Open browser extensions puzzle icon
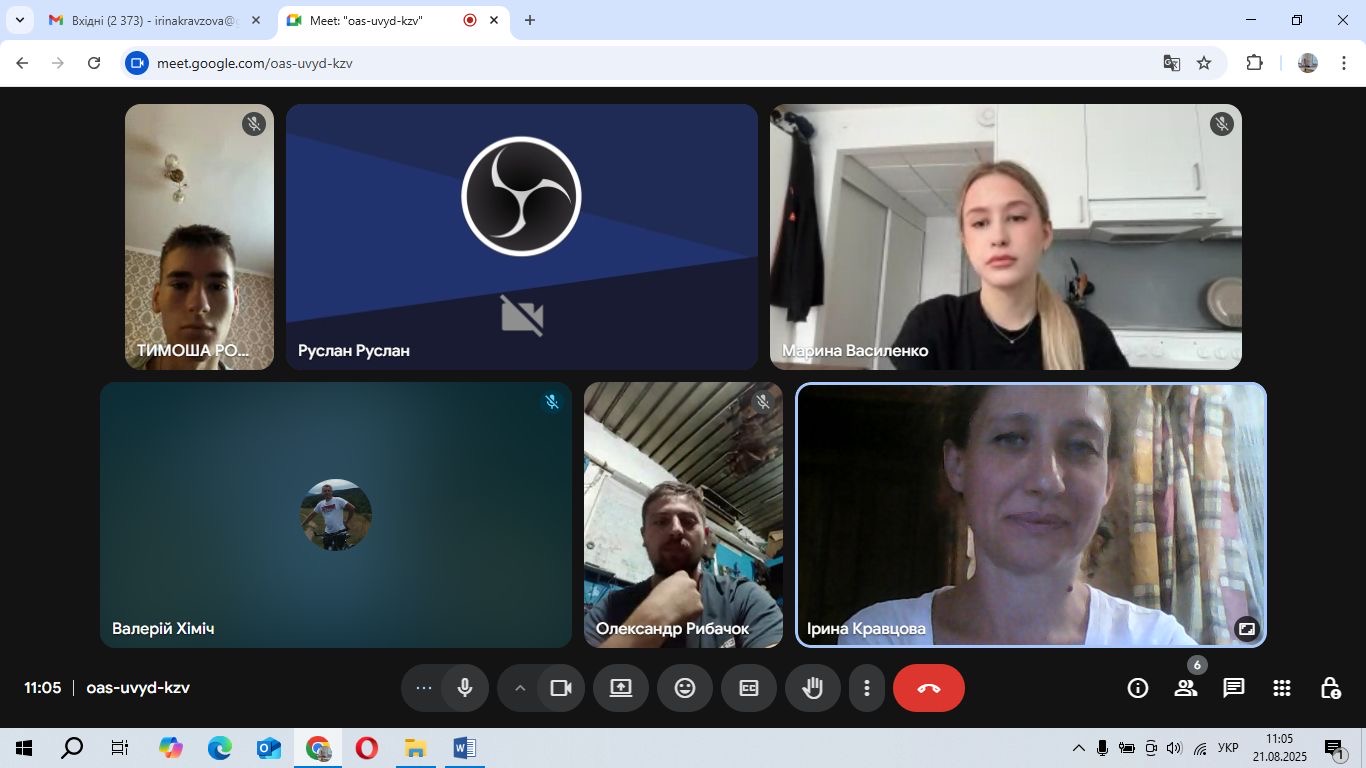The width and height of the screenshot is (1366, 768). click(x=1254, y=63)
